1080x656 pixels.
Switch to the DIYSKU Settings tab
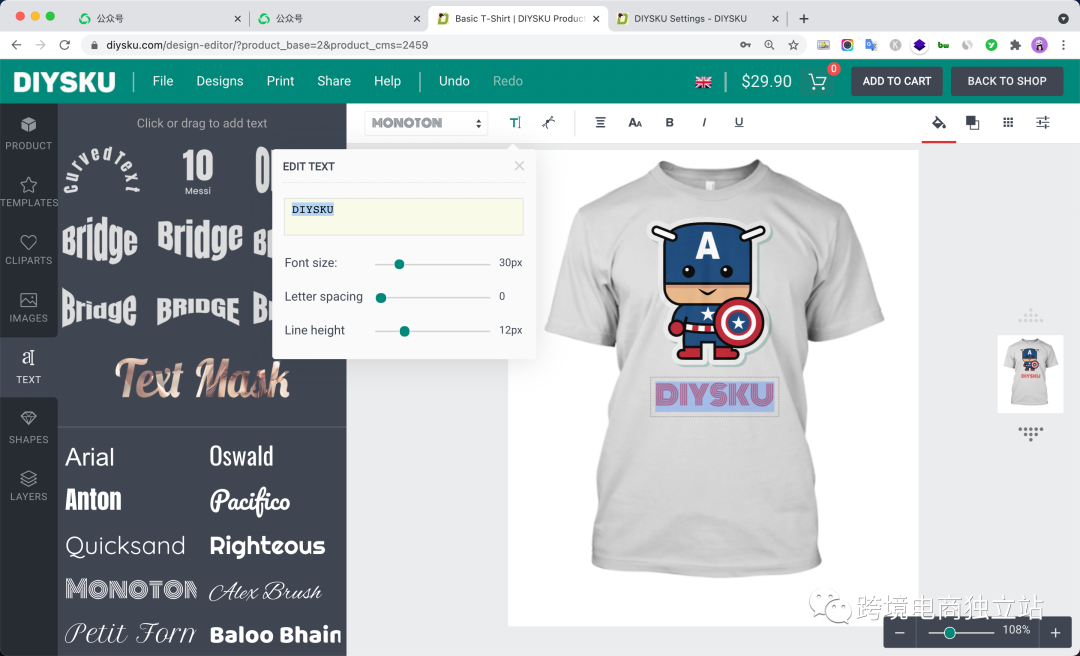pos(698,19)
